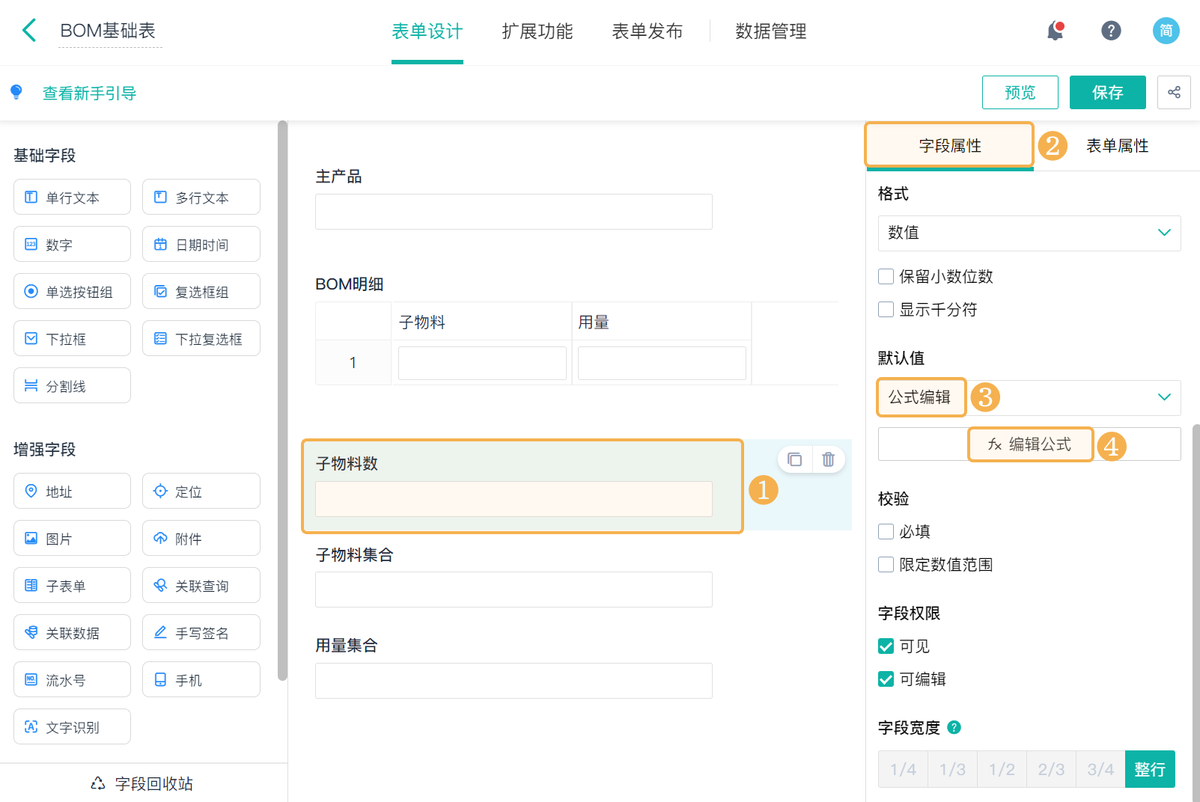
Task: Delete 子物料数 using the trash icon
Action: coord(828,459)
